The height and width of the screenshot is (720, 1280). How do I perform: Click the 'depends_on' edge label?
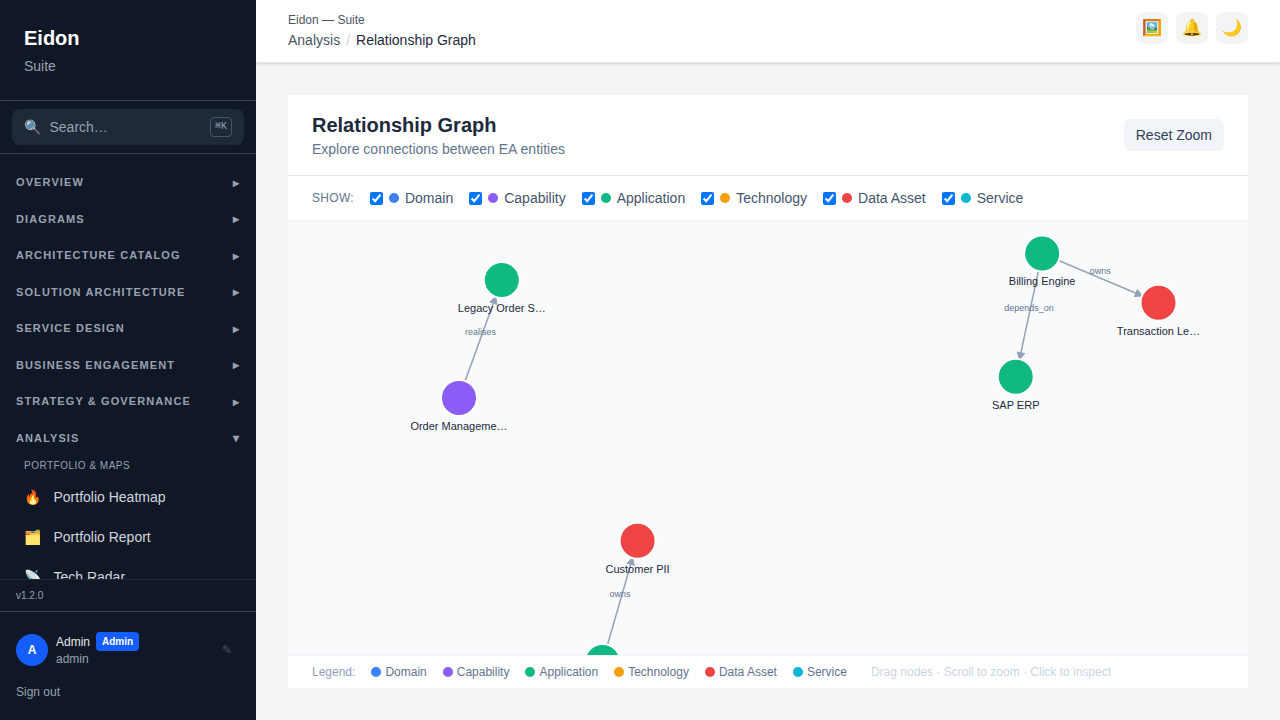[x=1029, y=308]
